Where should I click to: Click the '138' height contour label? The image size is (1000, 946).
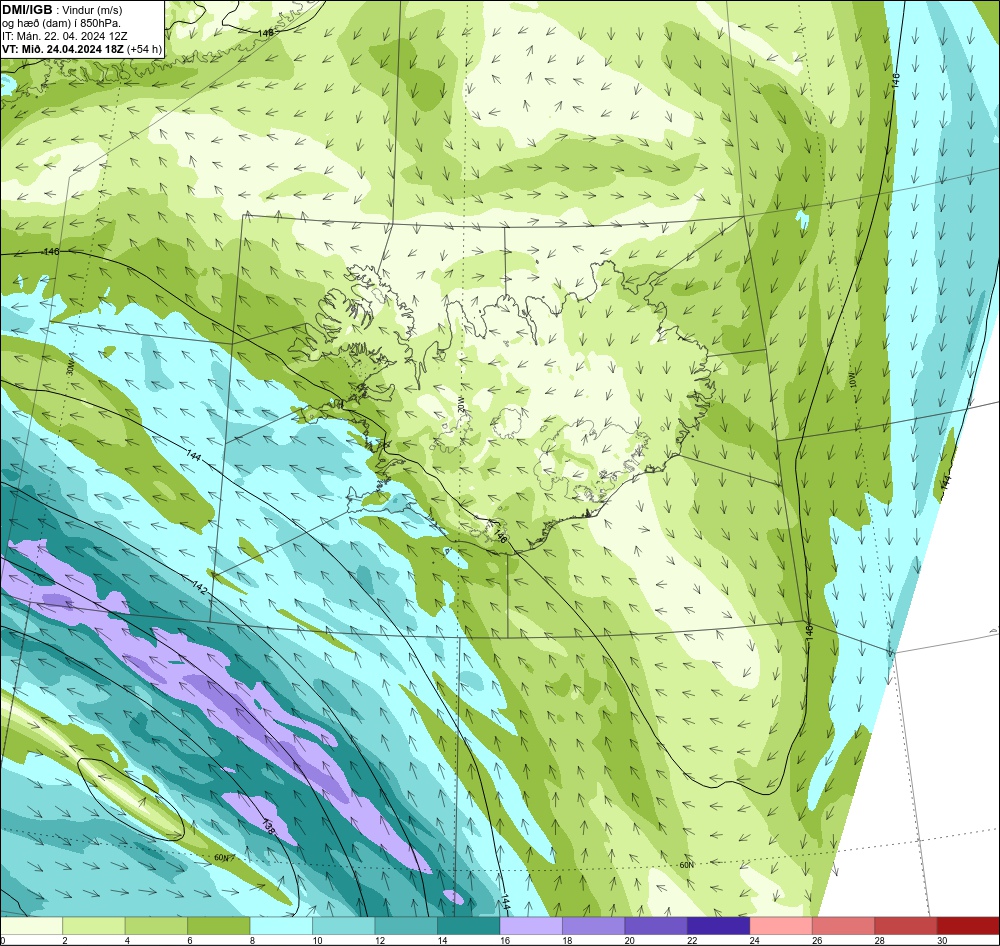click(268, 827)
